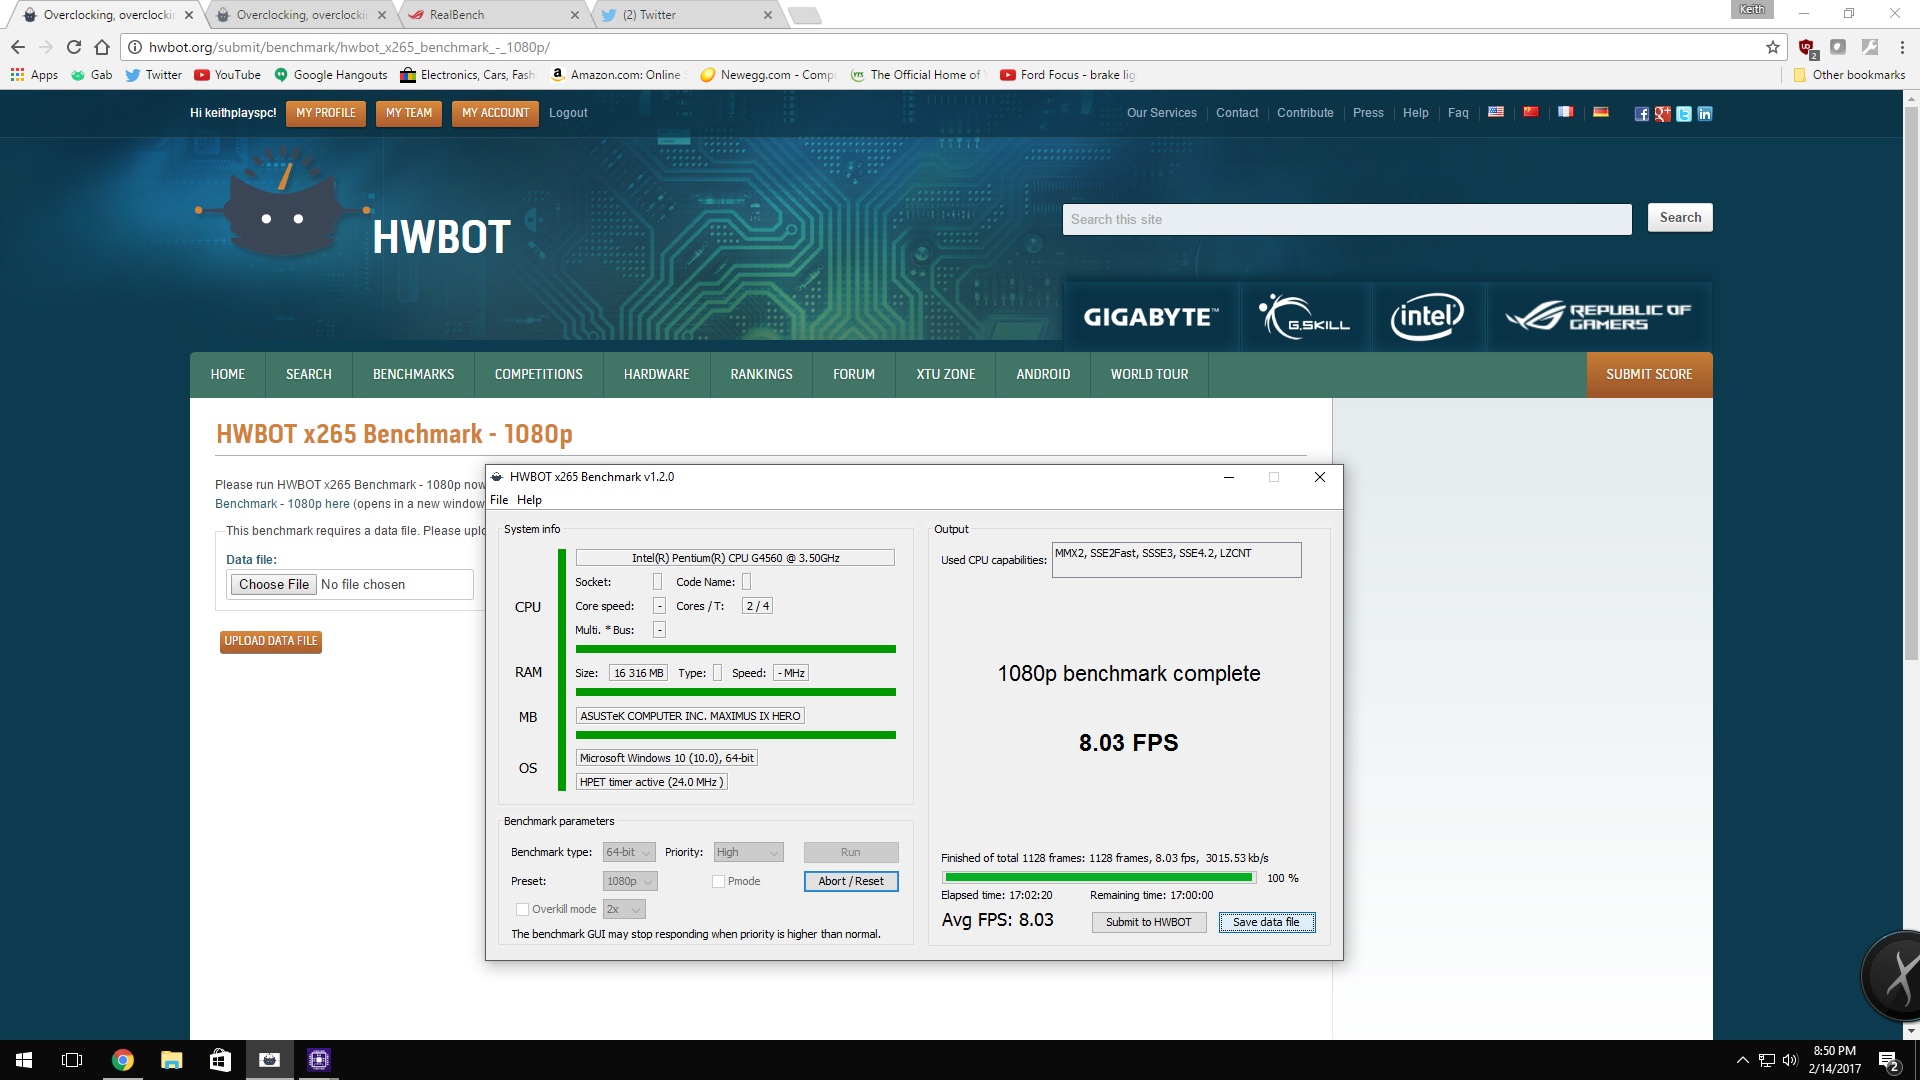This screenshot has height=1080, width=1920.
Task: Switch site language with the Chinese flag
Action: coord(1531,112)
